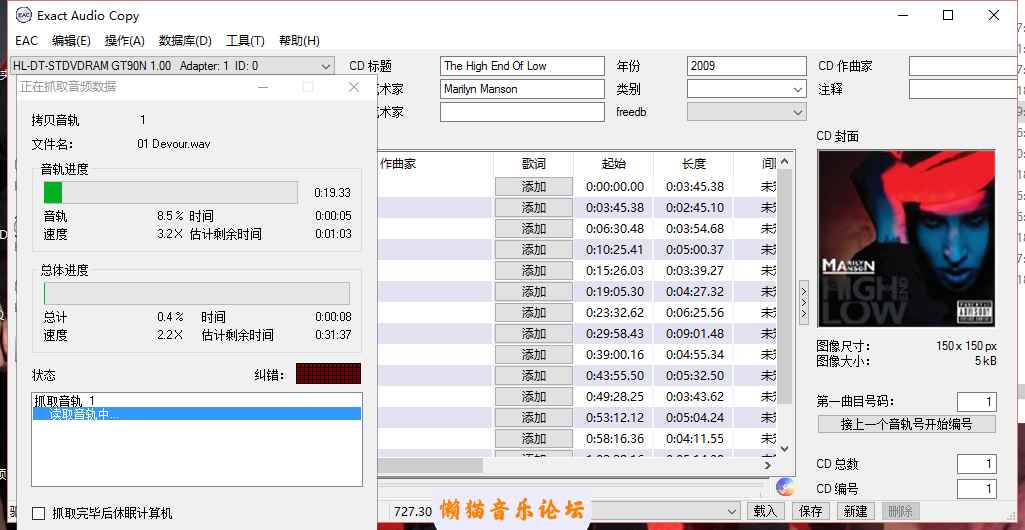Click the CD 标题 field with The High End Of Low
Image resolution: width=1025 pixels, height=530 pixels.
pyautogui.click(x=522, y=65)
